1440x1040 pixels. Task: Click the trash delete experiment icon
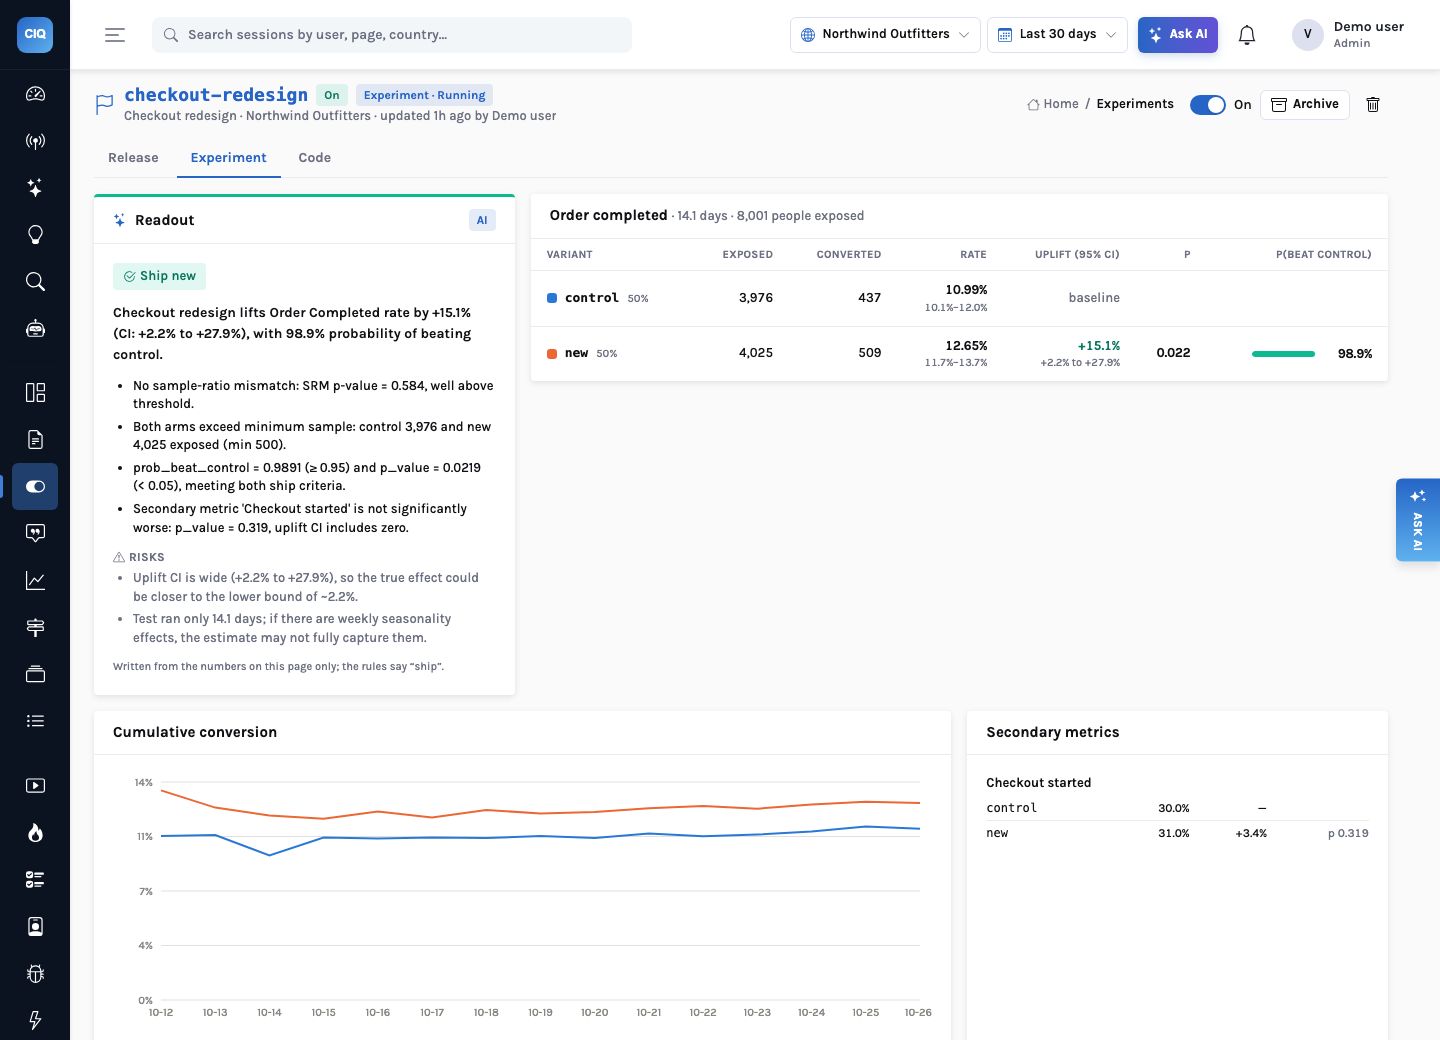(x=1373, y=104)
